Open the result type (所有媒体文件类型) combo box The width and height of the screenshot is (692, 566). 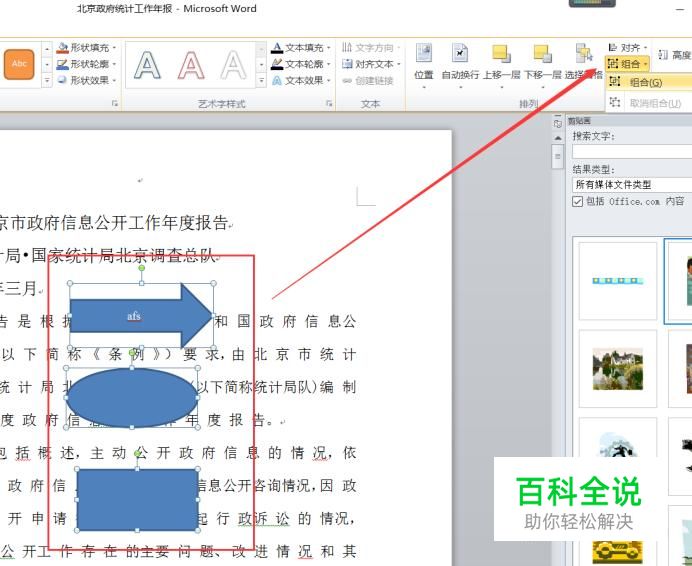point(632,185)
